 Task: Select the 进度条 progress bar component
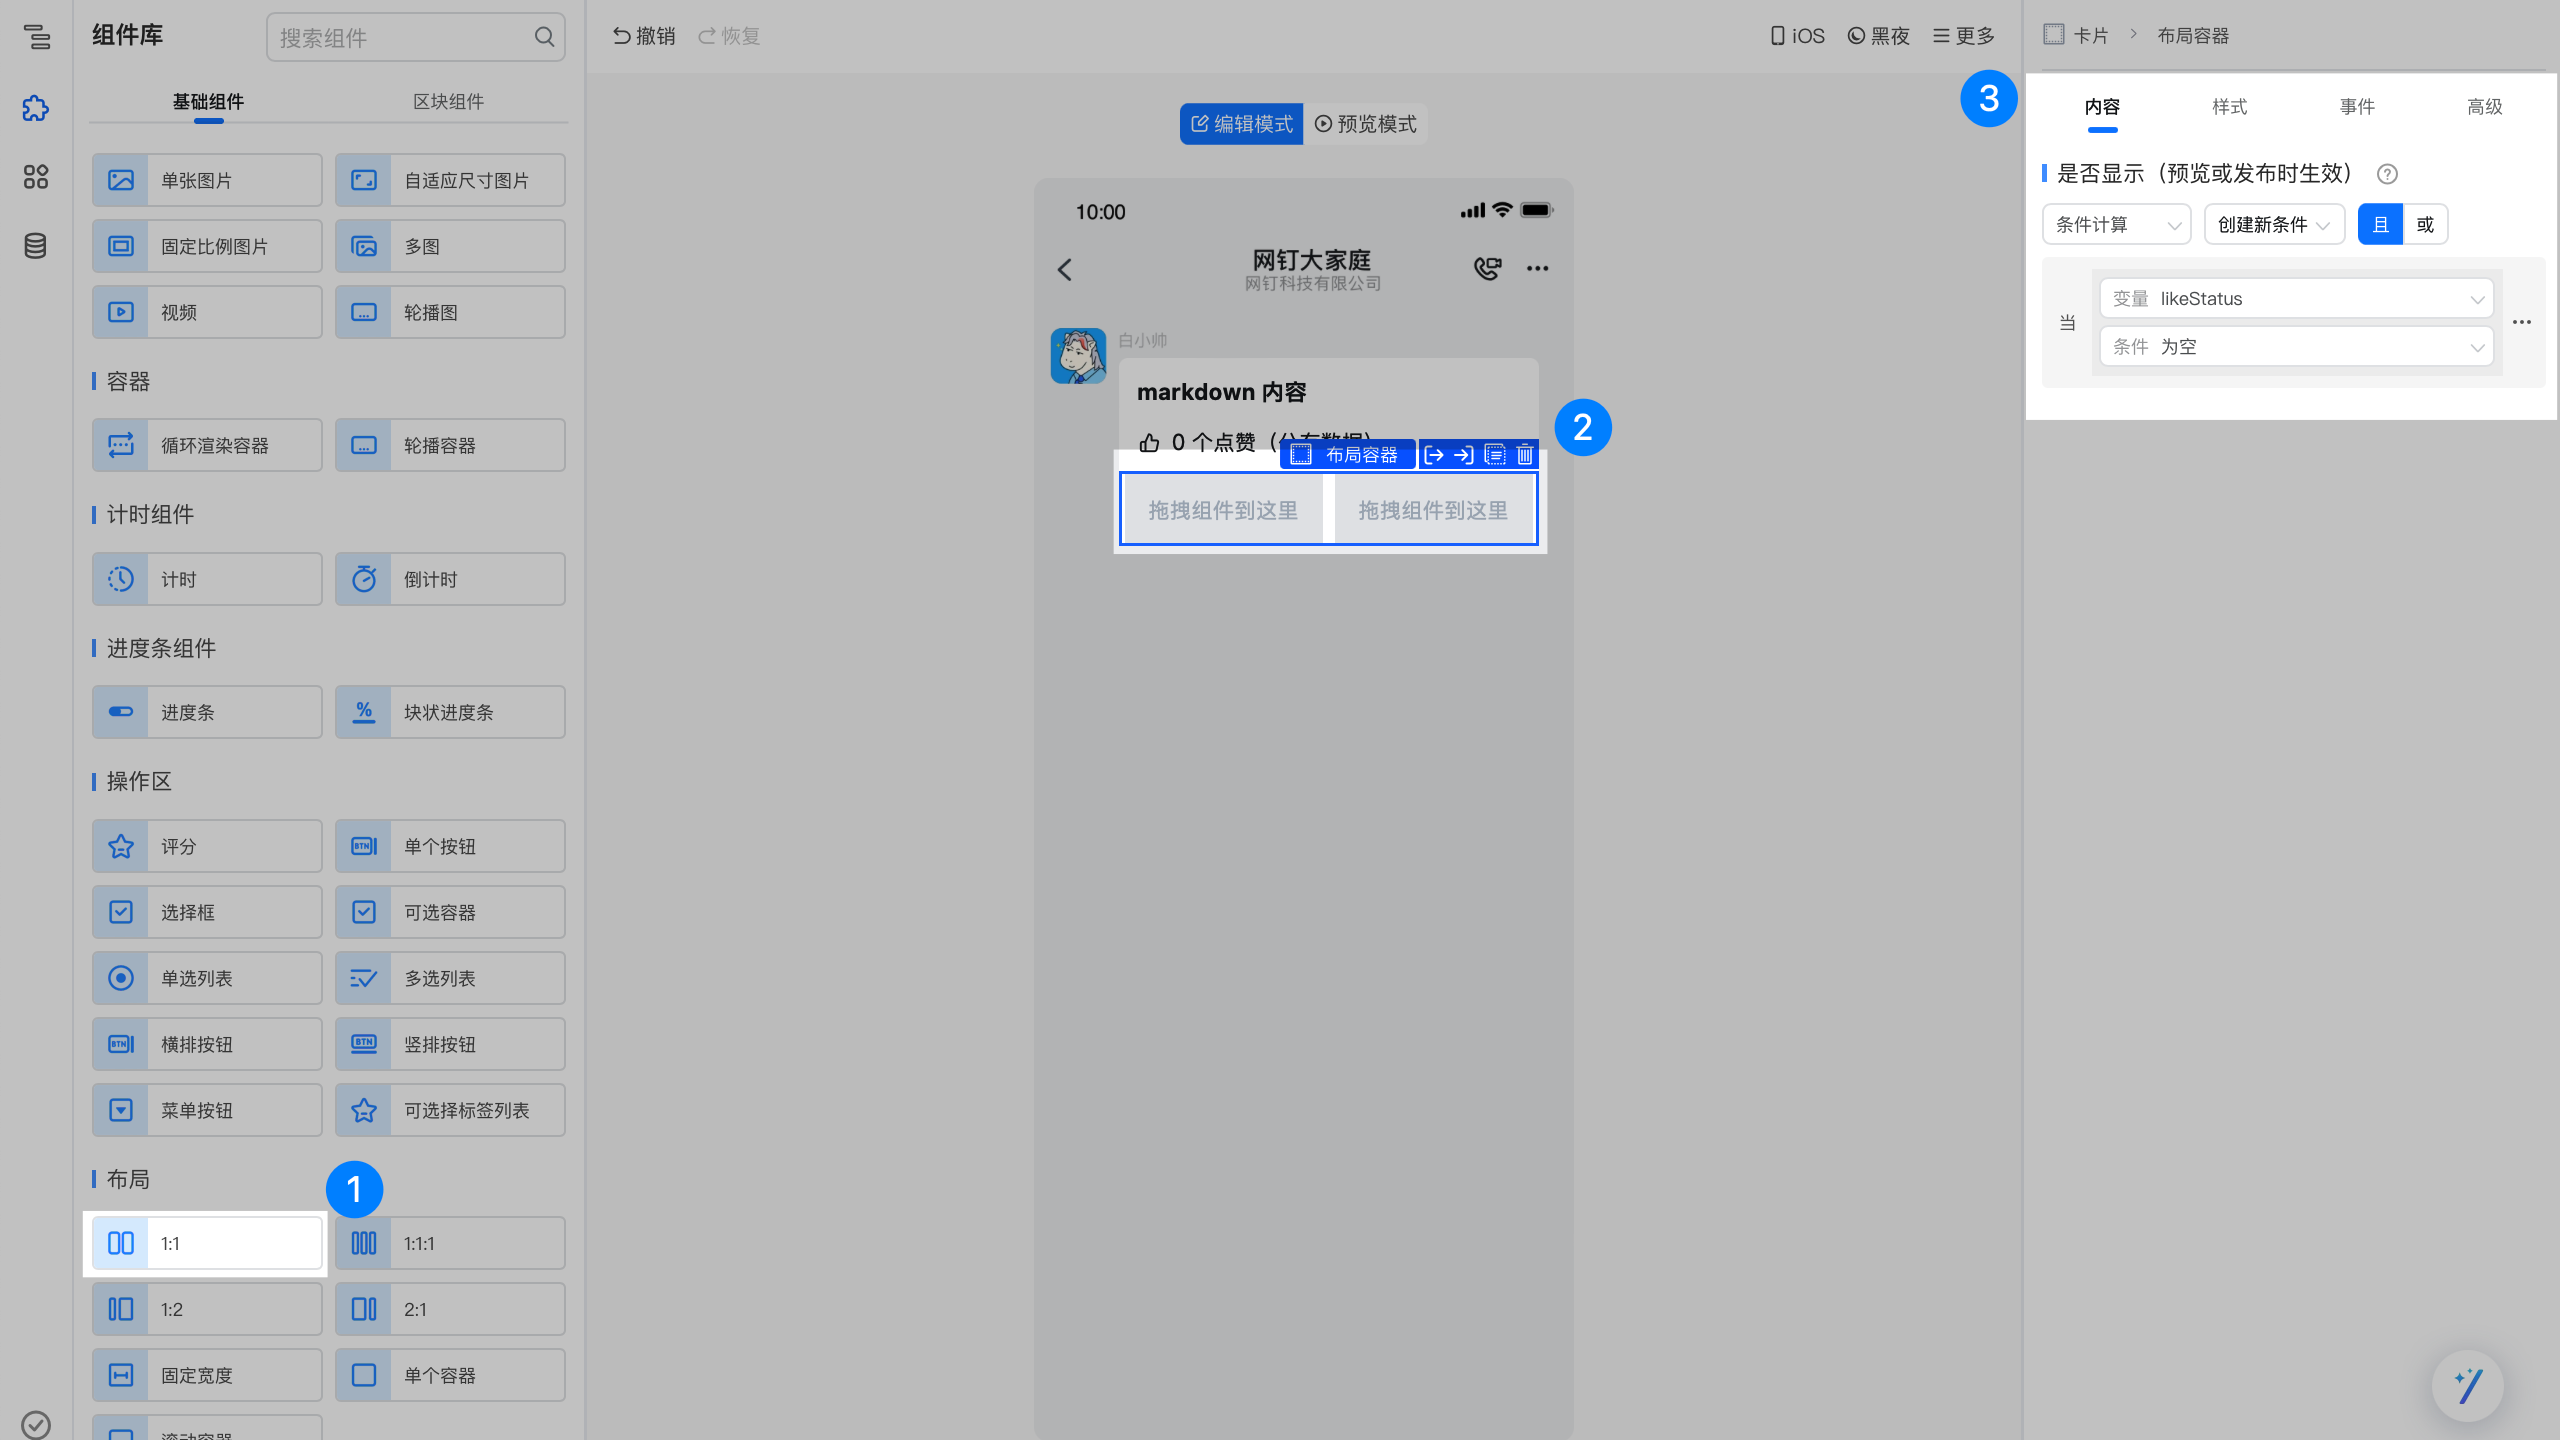(x=207, y=712)
